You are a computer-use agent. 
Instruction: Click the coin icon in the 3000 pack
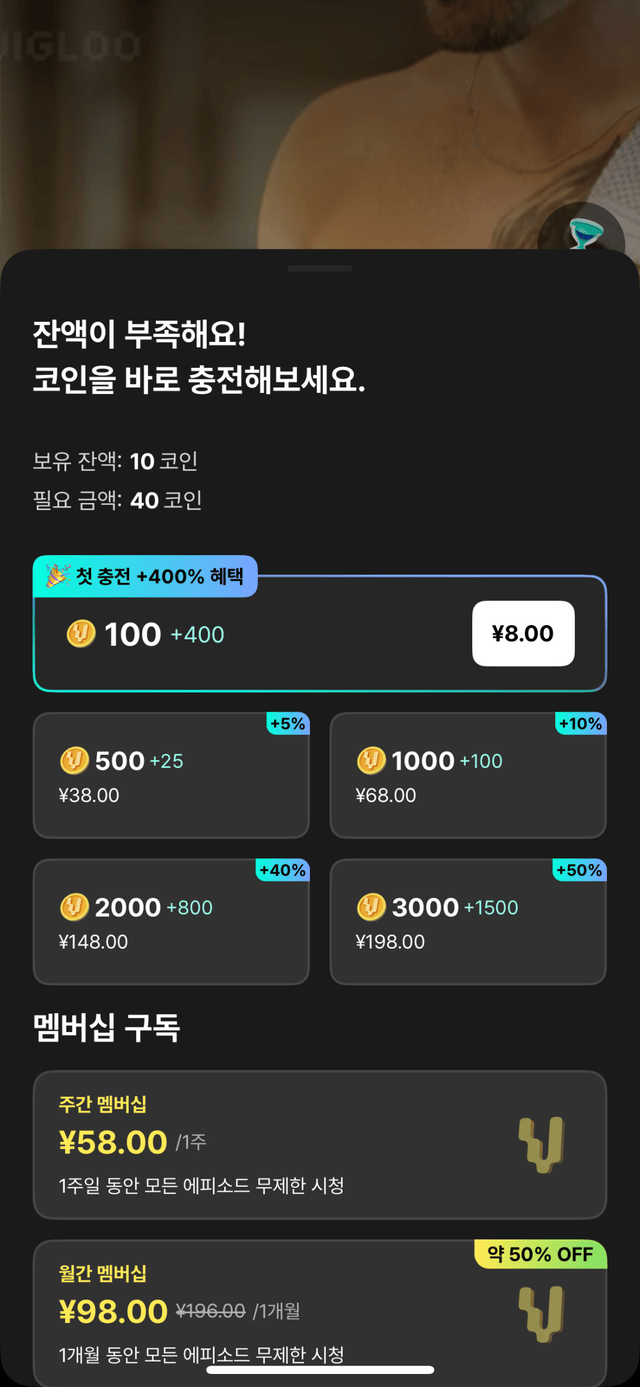(x=371, y=908)
